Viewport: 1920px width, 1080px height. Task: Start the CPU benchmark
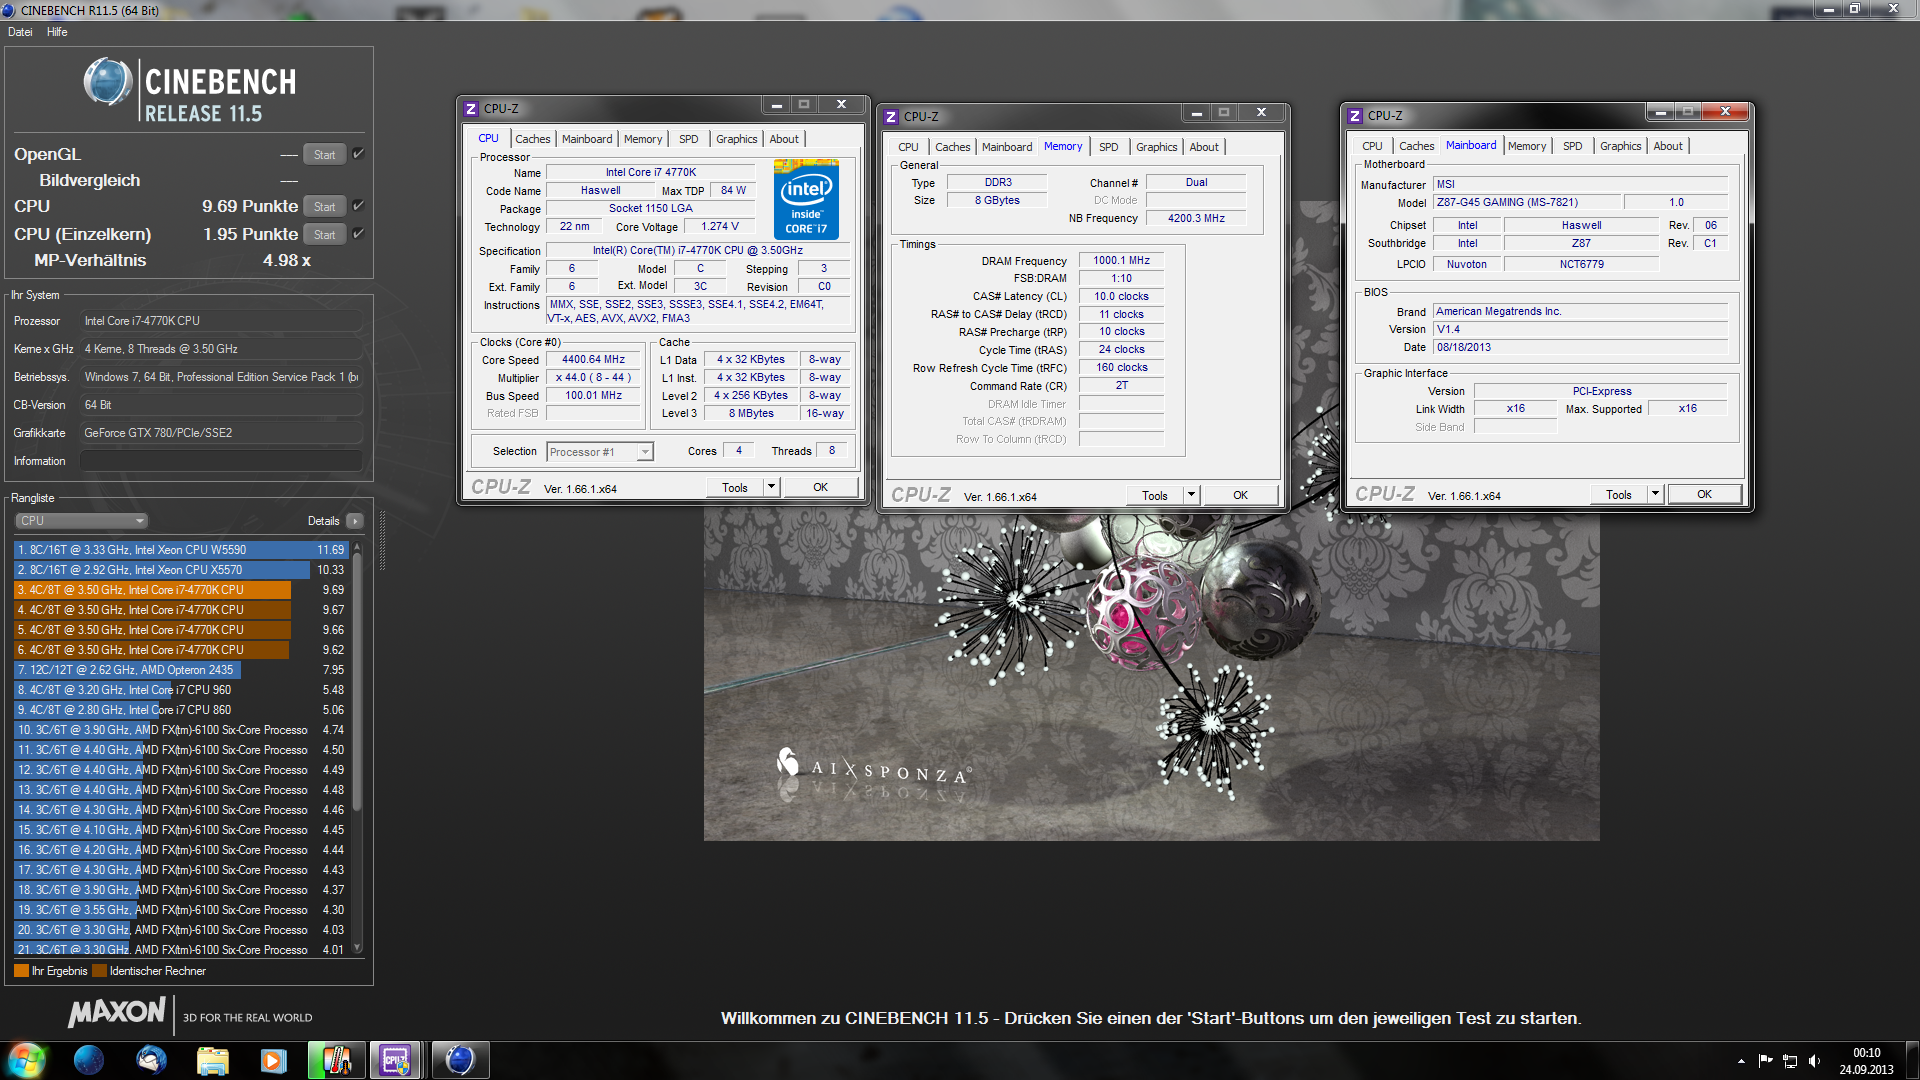325,207
